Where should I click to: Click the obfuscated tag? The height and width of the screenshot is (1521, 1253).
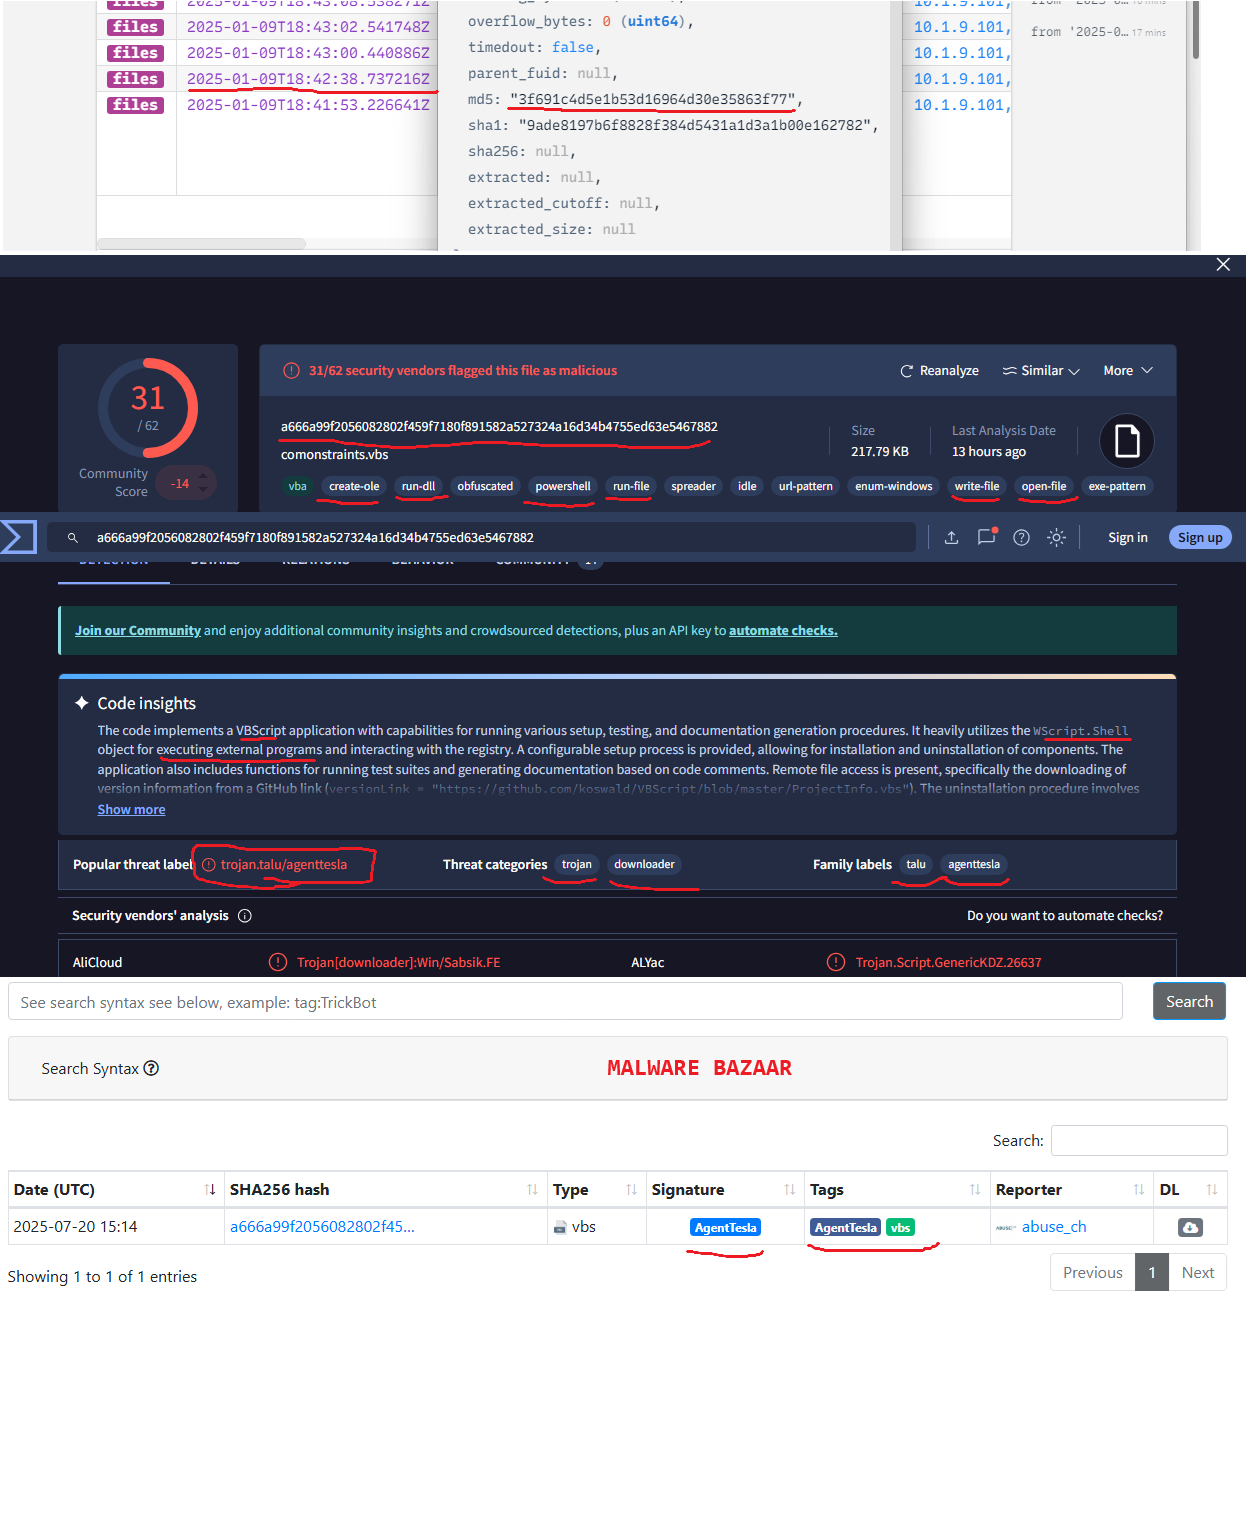click(x=485, y=487)
